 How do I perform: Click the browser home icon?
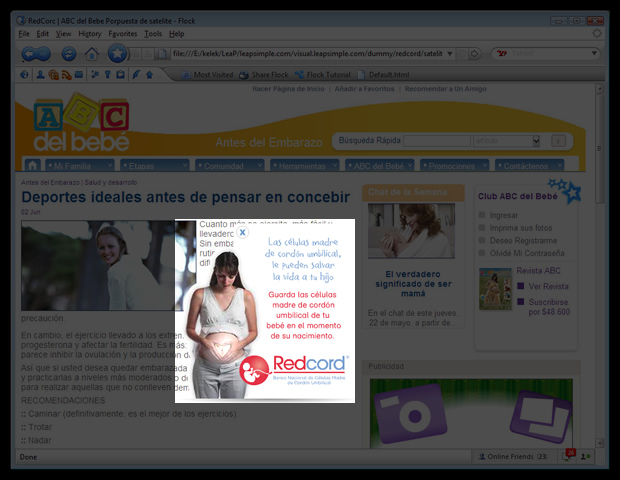[x=92, y=53]
